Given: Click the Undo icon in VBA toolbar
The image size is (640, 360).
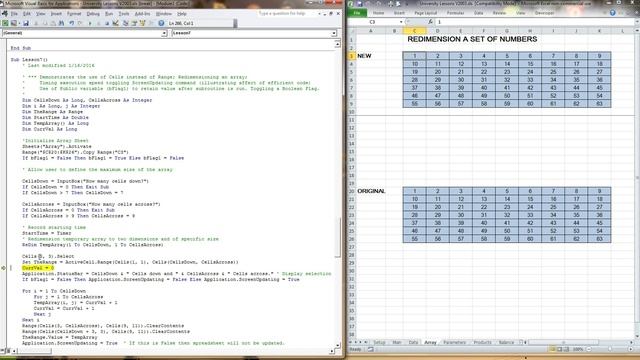Looking at the screenshot, I should (x=71, y=23).
